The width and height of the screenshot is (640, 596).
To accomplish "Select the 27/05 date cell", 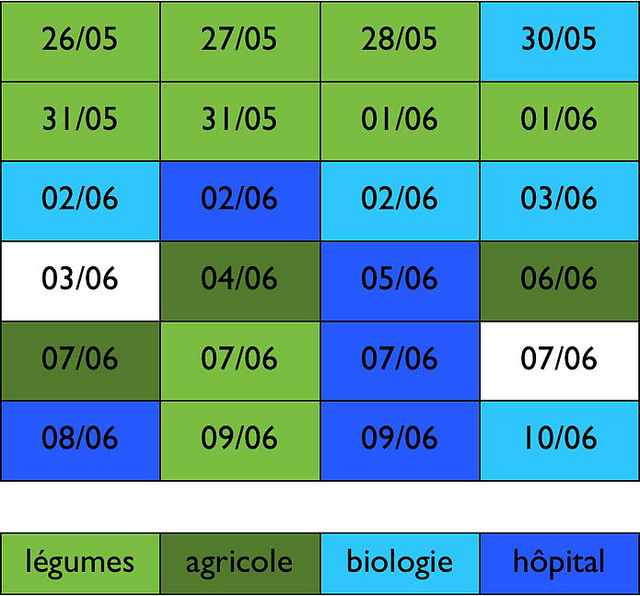I will pos(240,41).
